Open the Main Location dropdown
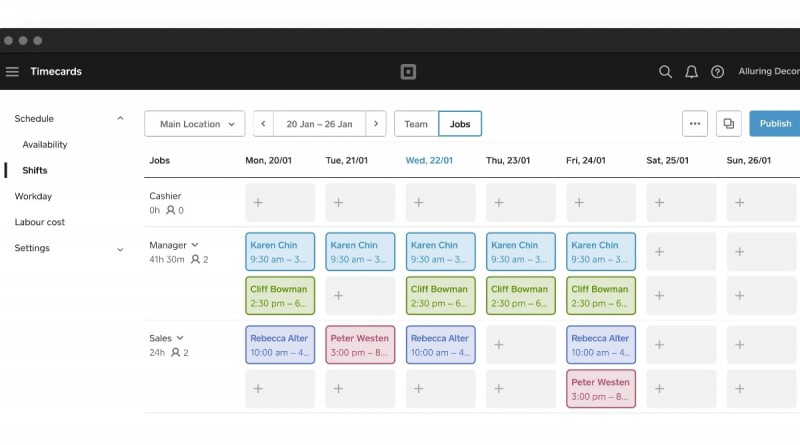 (x=195, y=124)
